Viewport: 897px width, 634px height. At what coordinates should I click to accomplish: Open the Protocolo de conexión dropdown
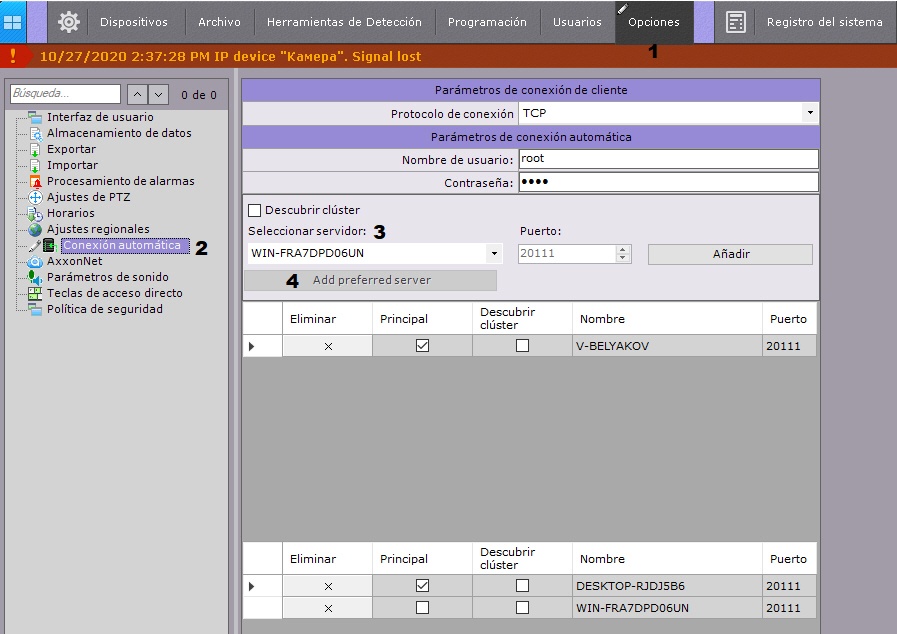pyautogui.click(x=809, y=114)
